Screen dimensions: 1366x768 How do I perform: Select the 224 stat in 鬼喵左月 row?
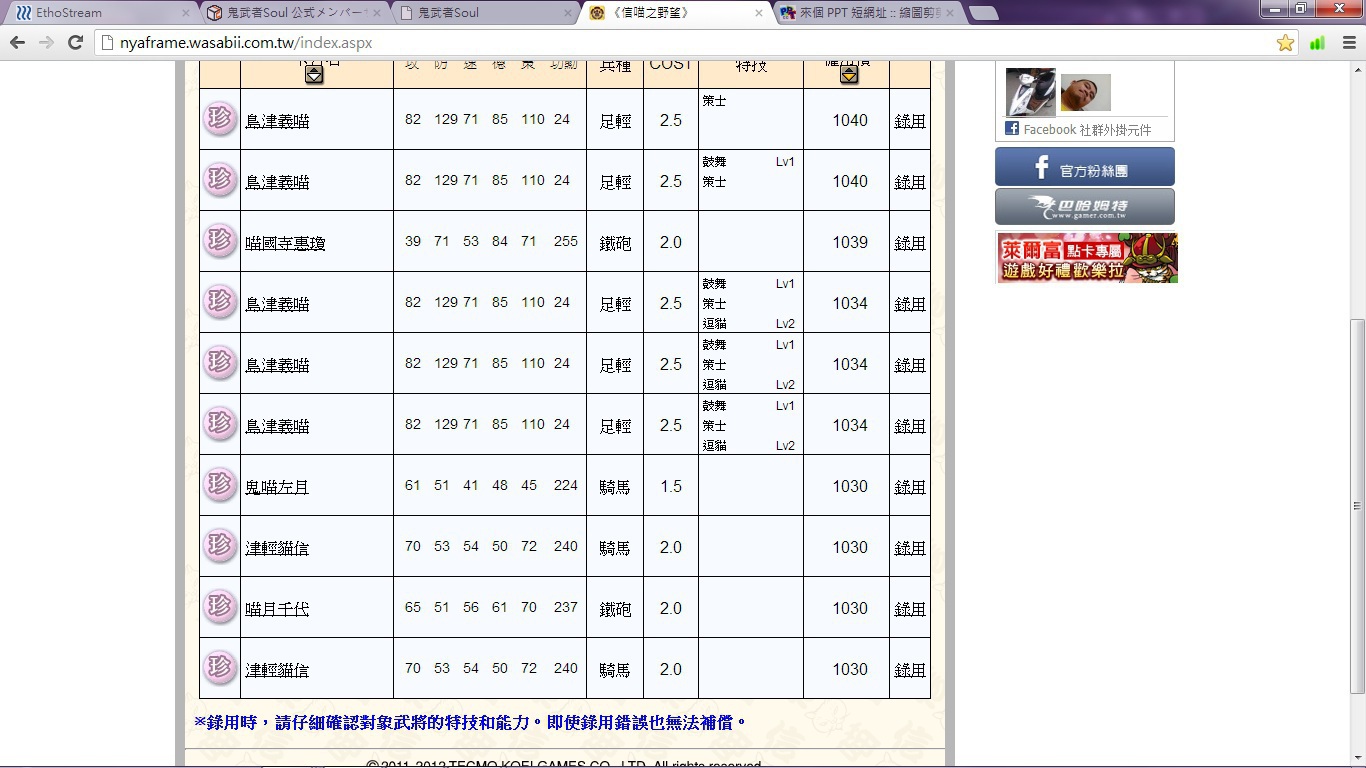[x=566, y=485]
